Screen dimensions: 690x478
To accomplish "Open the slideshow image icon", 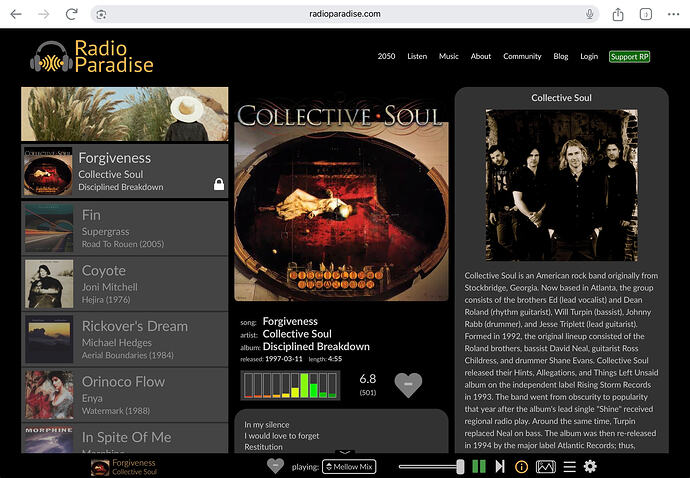I will pos(546,467).
